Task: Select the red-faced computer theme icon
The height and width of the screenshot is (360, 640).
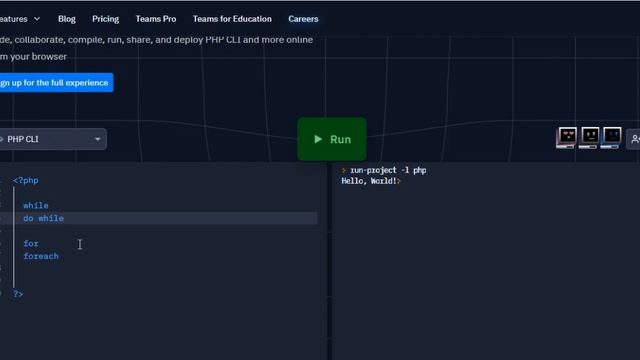Action: pyautogui.click(x=567, y=137)
